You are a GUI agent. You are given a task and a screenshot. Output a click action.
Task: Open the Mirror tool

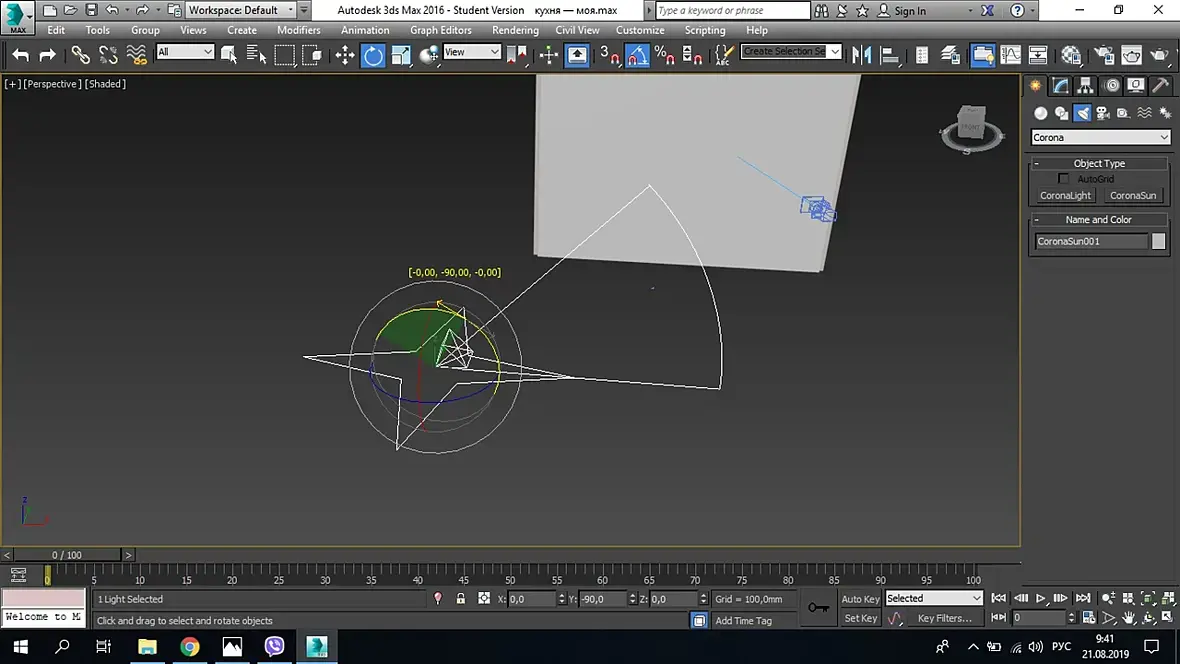pos(861,56)
